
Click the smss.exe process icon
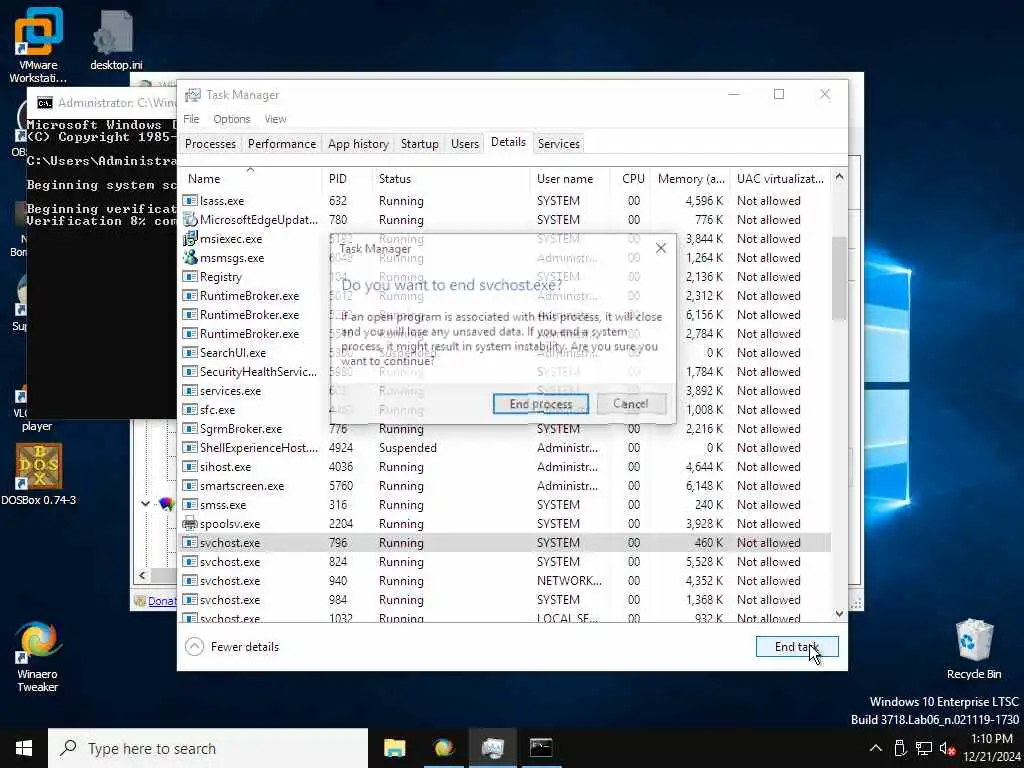click(x=189, y=505)
